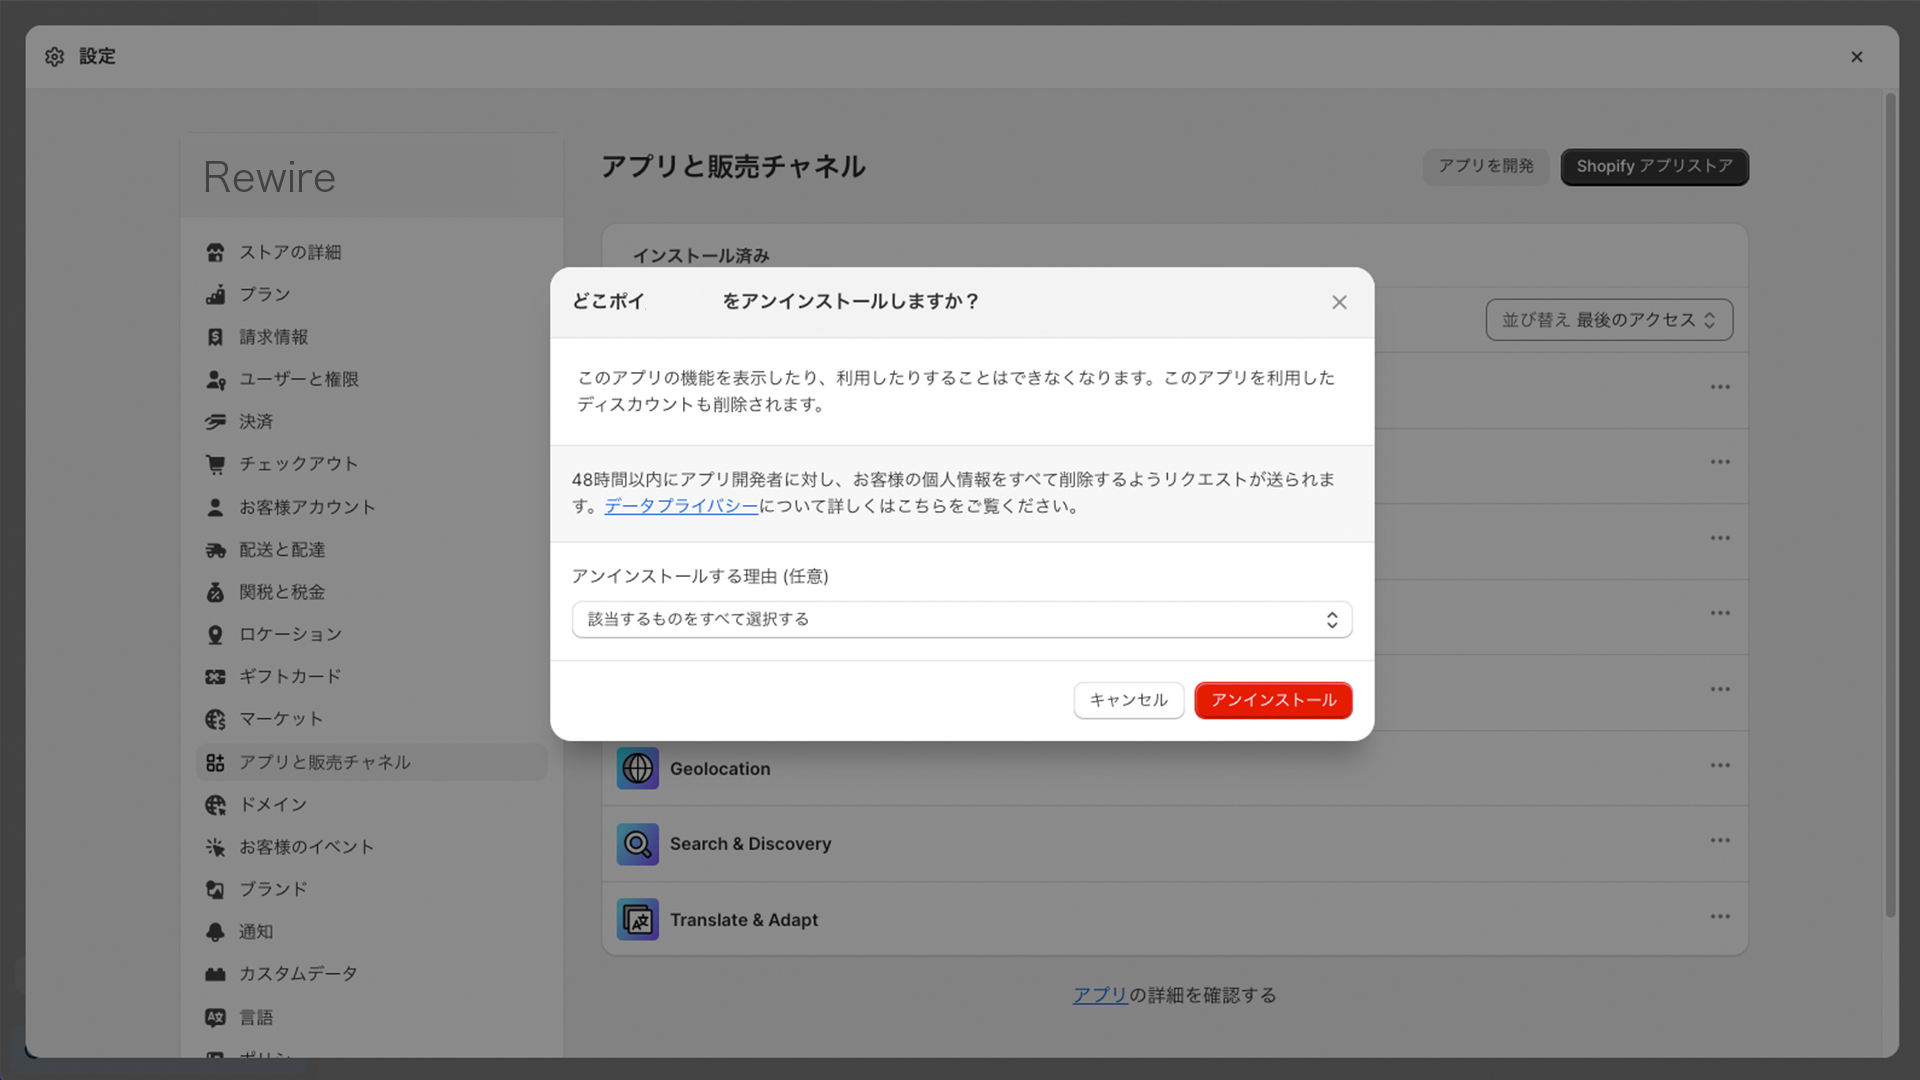Open the Shopify アプリストア button
1920x1080 pixels.
(x=1654, y=166)
